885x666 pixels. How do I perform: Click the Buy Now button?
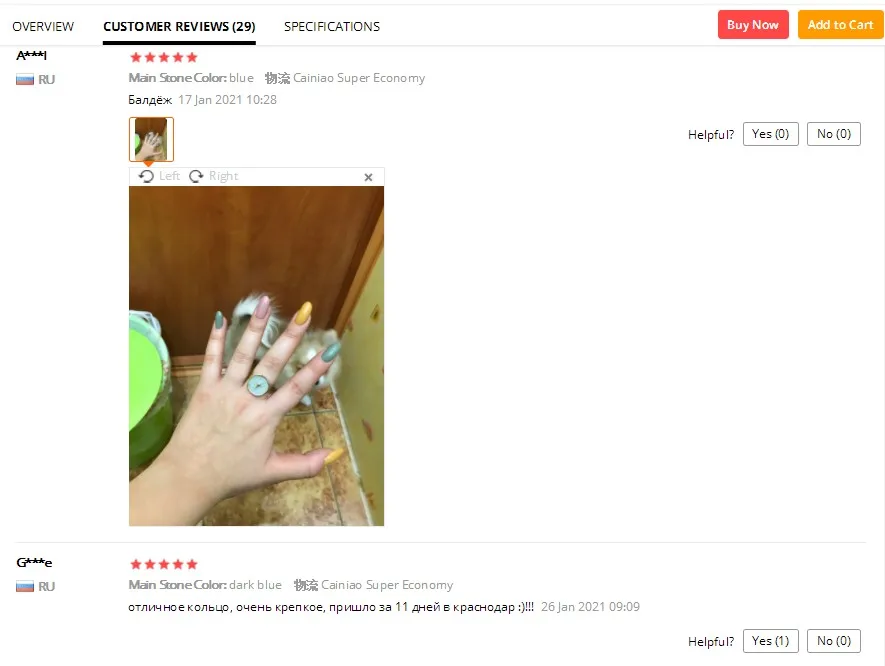point(753,25)
